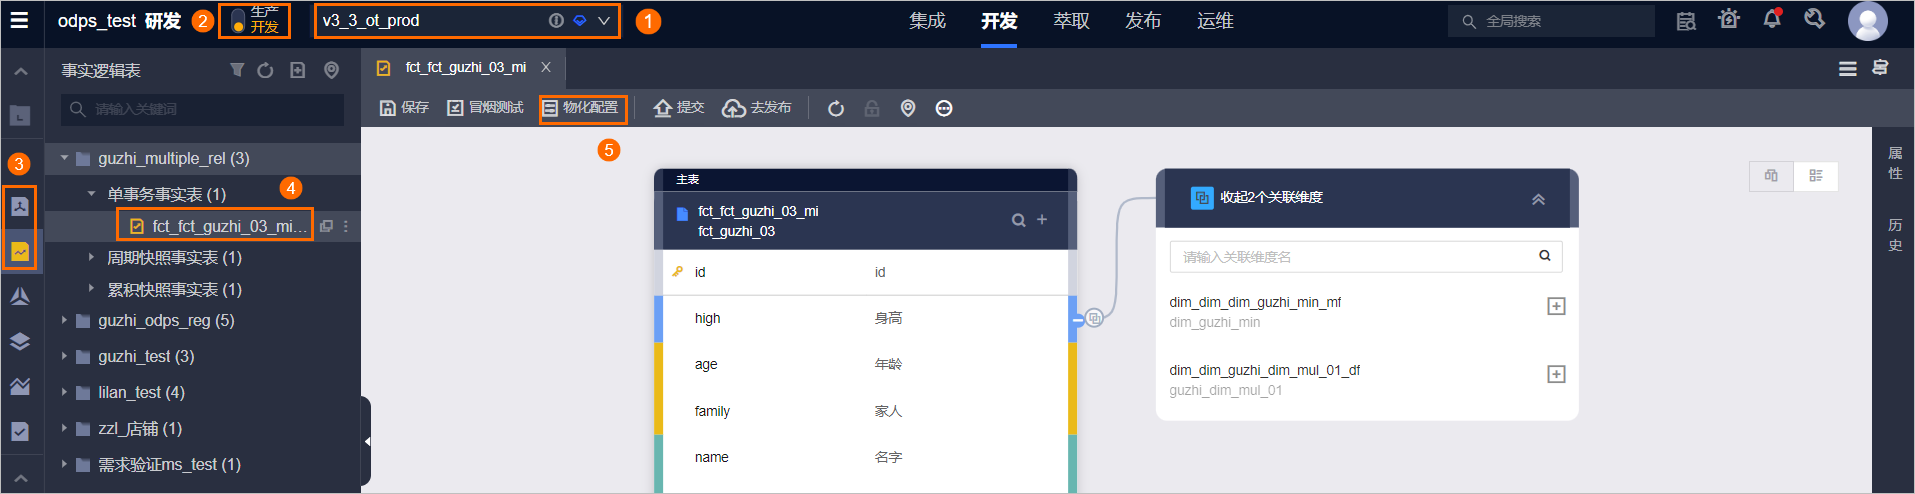Image resolution: width=1915 pixels, height=494 pixels.
Task: Go to the 集成 top menu
Action: click(x=927, y=21)
